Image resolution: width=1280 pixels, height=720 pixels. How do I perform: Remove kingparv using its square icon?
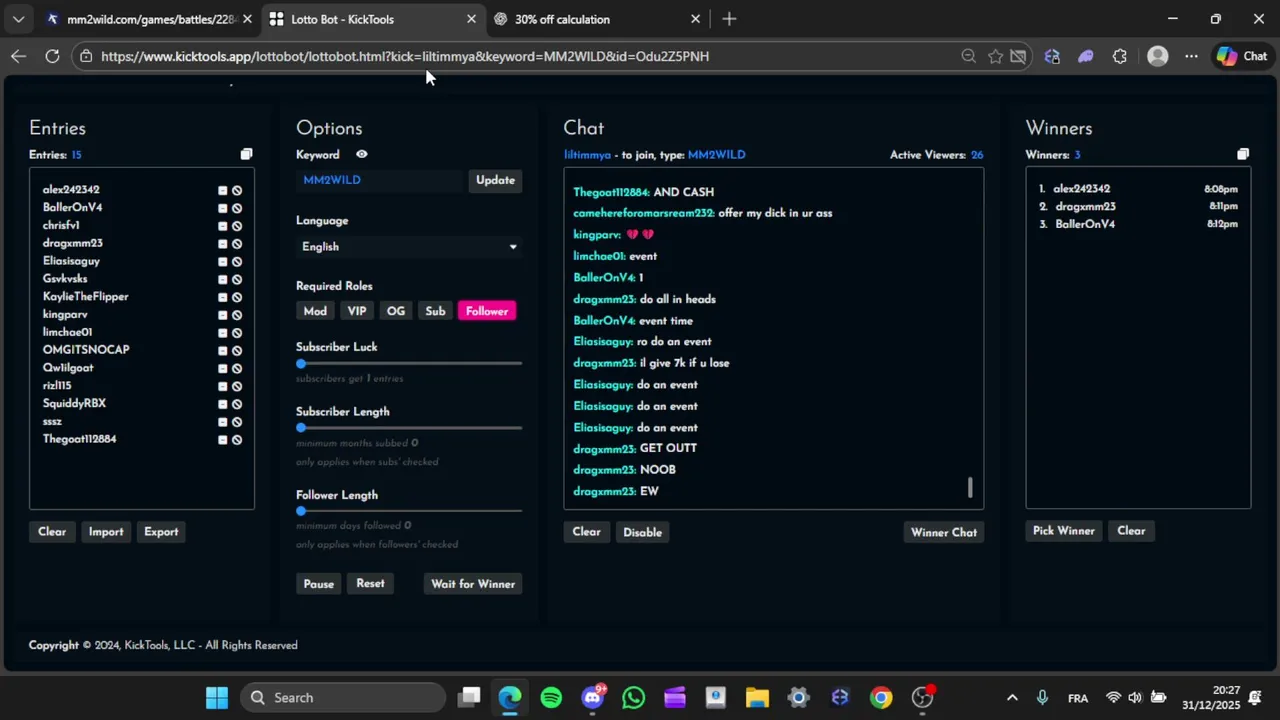223,315
